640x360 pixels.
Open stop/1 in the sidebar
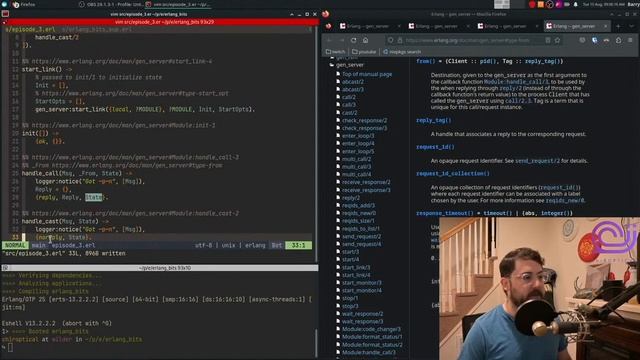(350, 298)
